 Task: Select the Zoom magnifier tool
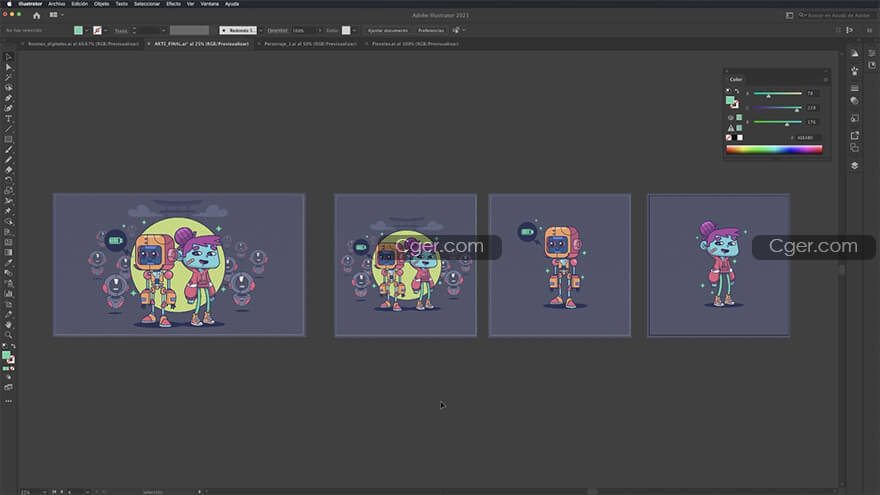click(8, 335)
